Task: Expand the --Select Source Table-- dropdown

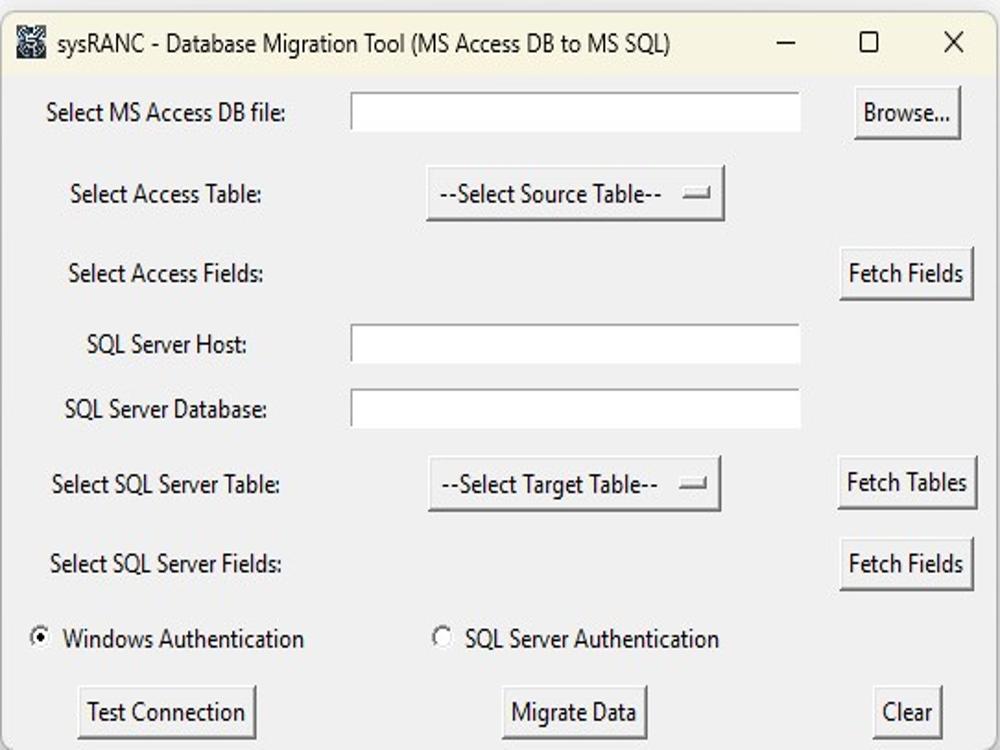Action: (575, 193)
